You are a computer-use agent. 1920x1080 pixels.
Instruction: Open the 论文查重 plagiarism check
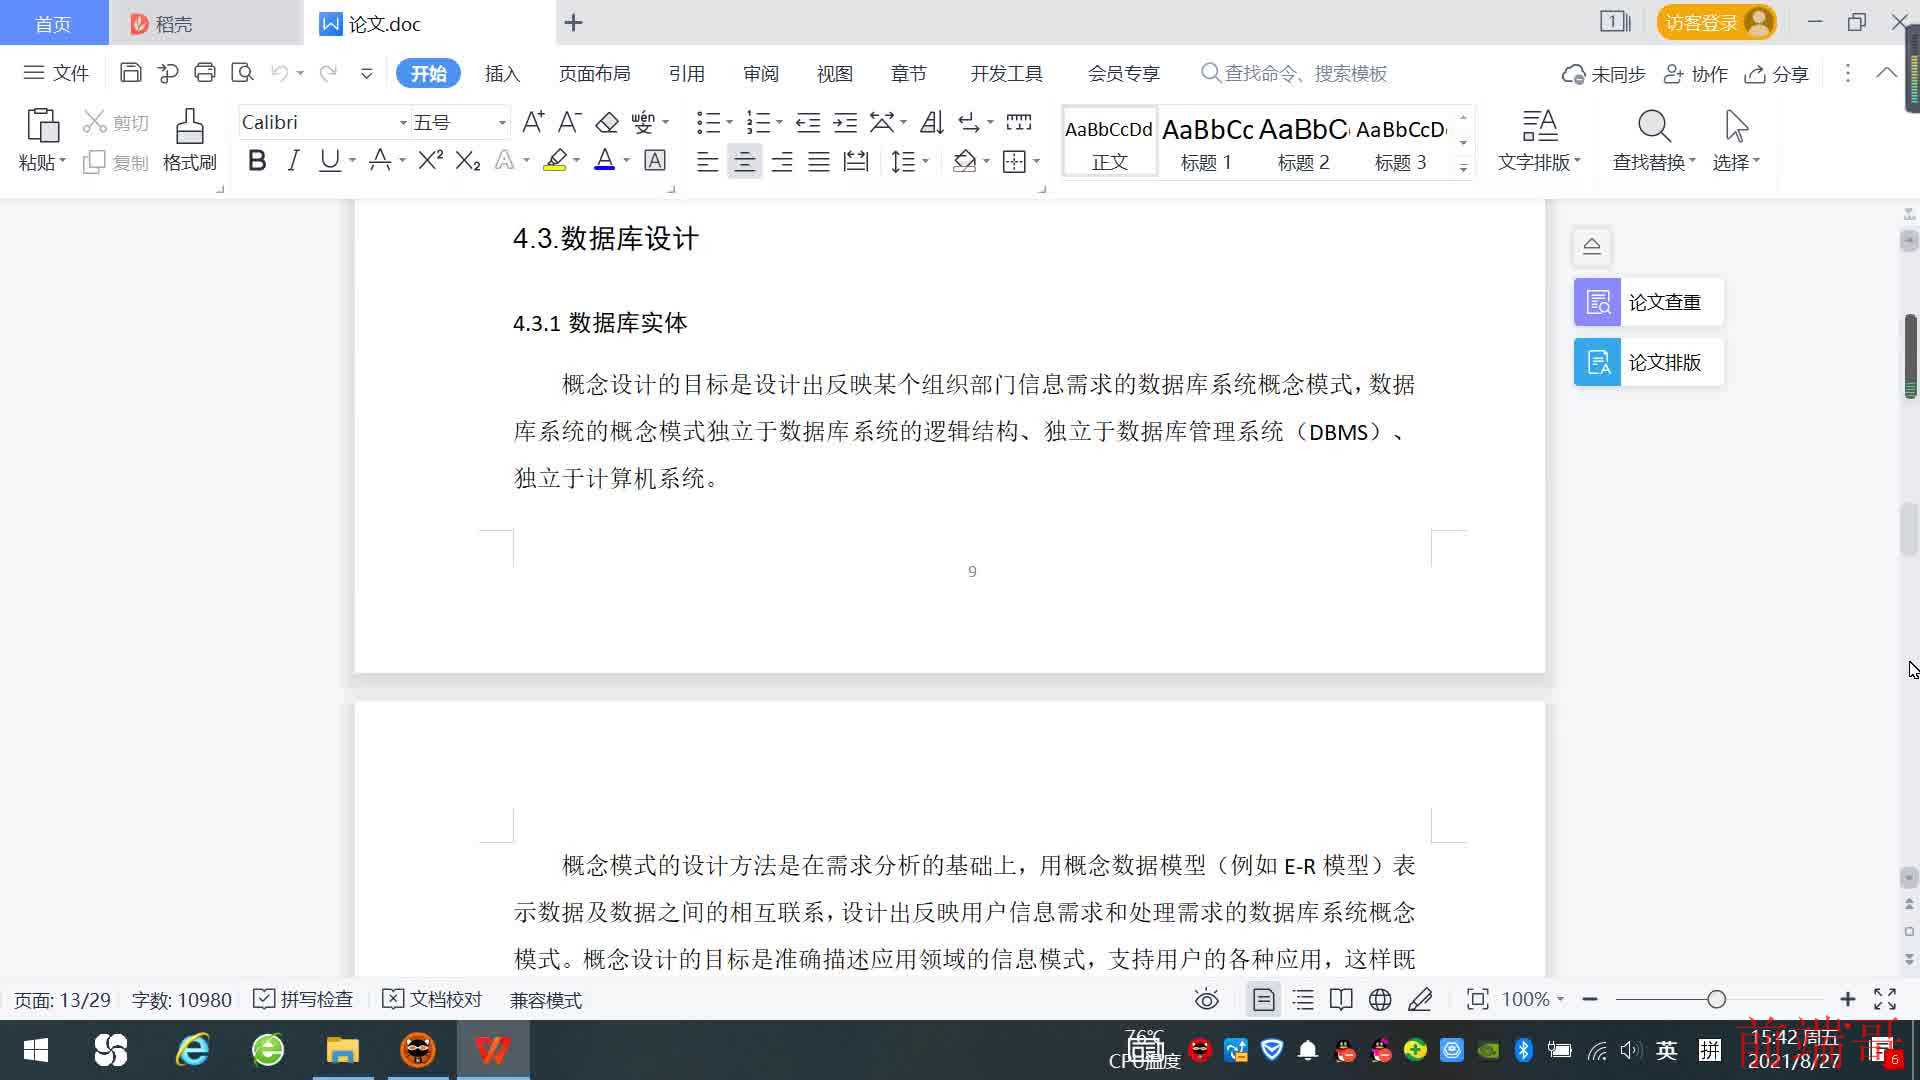point(1648,302)
